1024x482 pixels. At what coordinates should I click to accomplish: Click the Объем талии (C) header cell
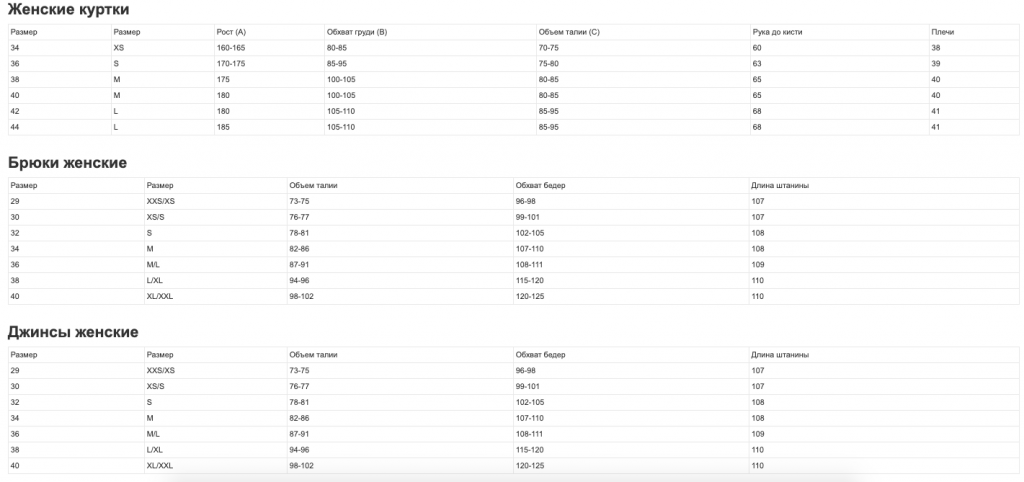[x=569, y=32]
